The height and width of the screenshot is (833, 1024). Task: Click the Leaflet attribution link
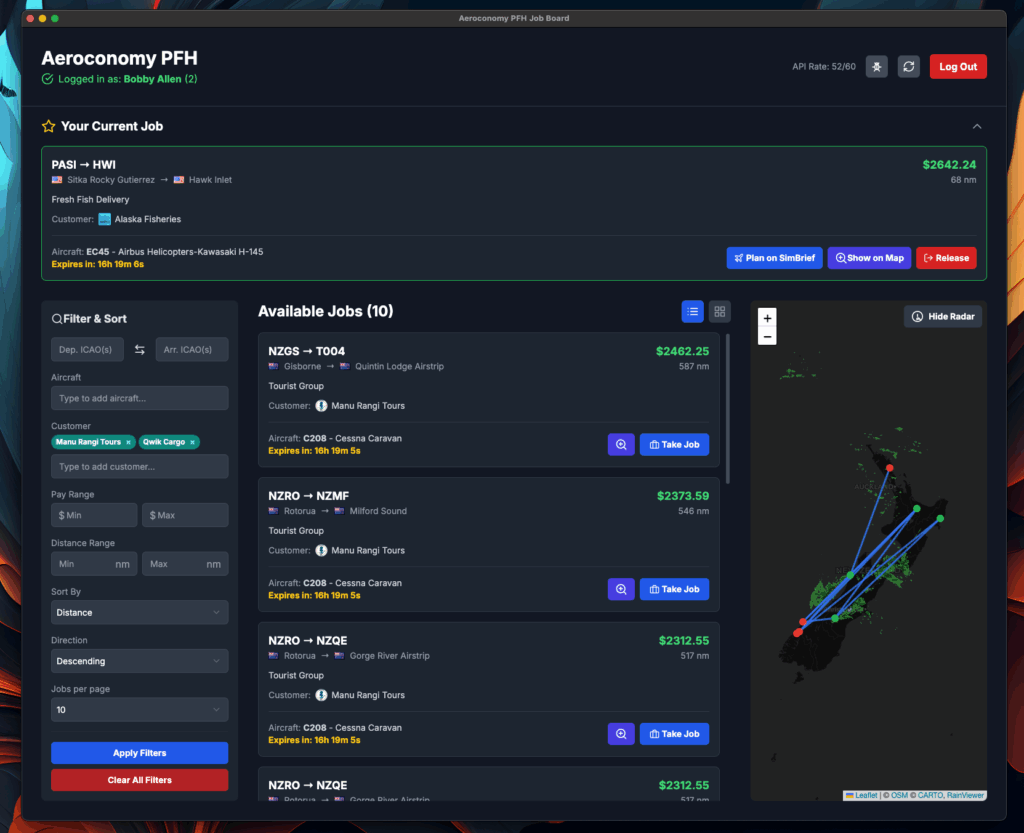click(x=866, y=795)
